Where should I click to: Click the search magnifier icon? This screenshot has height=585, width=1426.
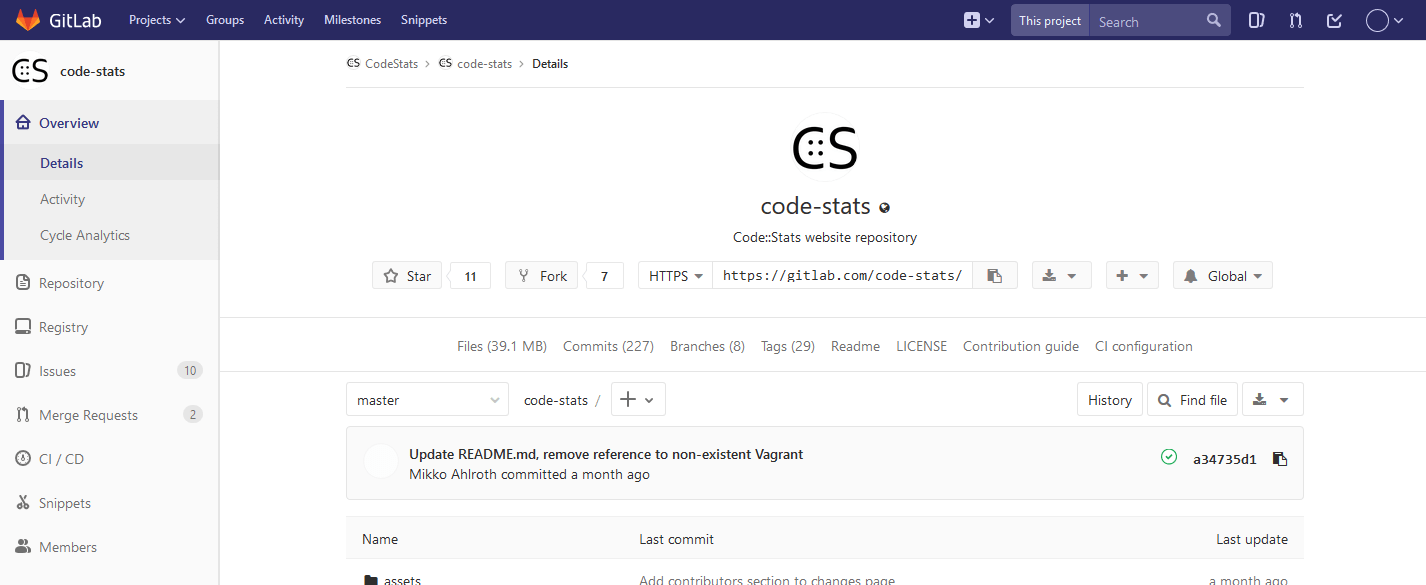click(x=1214, y=20)
